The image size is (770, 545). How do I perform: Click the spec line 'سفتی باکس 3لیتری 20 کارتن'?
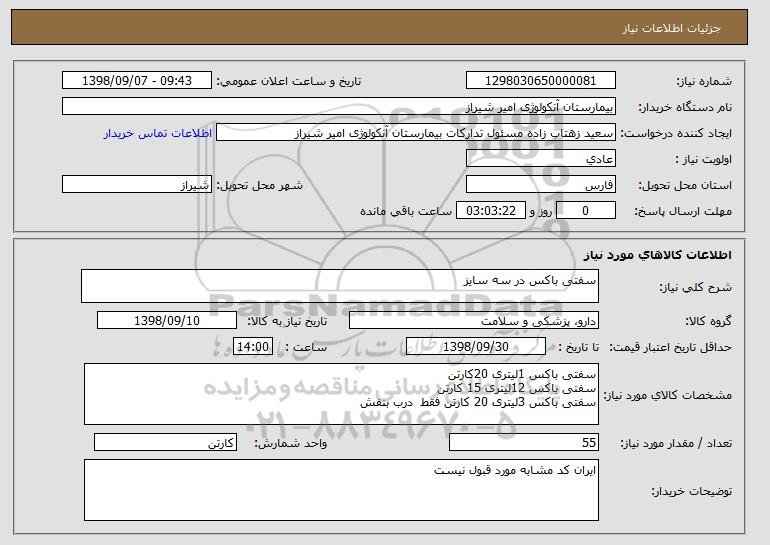coord(520,403)
